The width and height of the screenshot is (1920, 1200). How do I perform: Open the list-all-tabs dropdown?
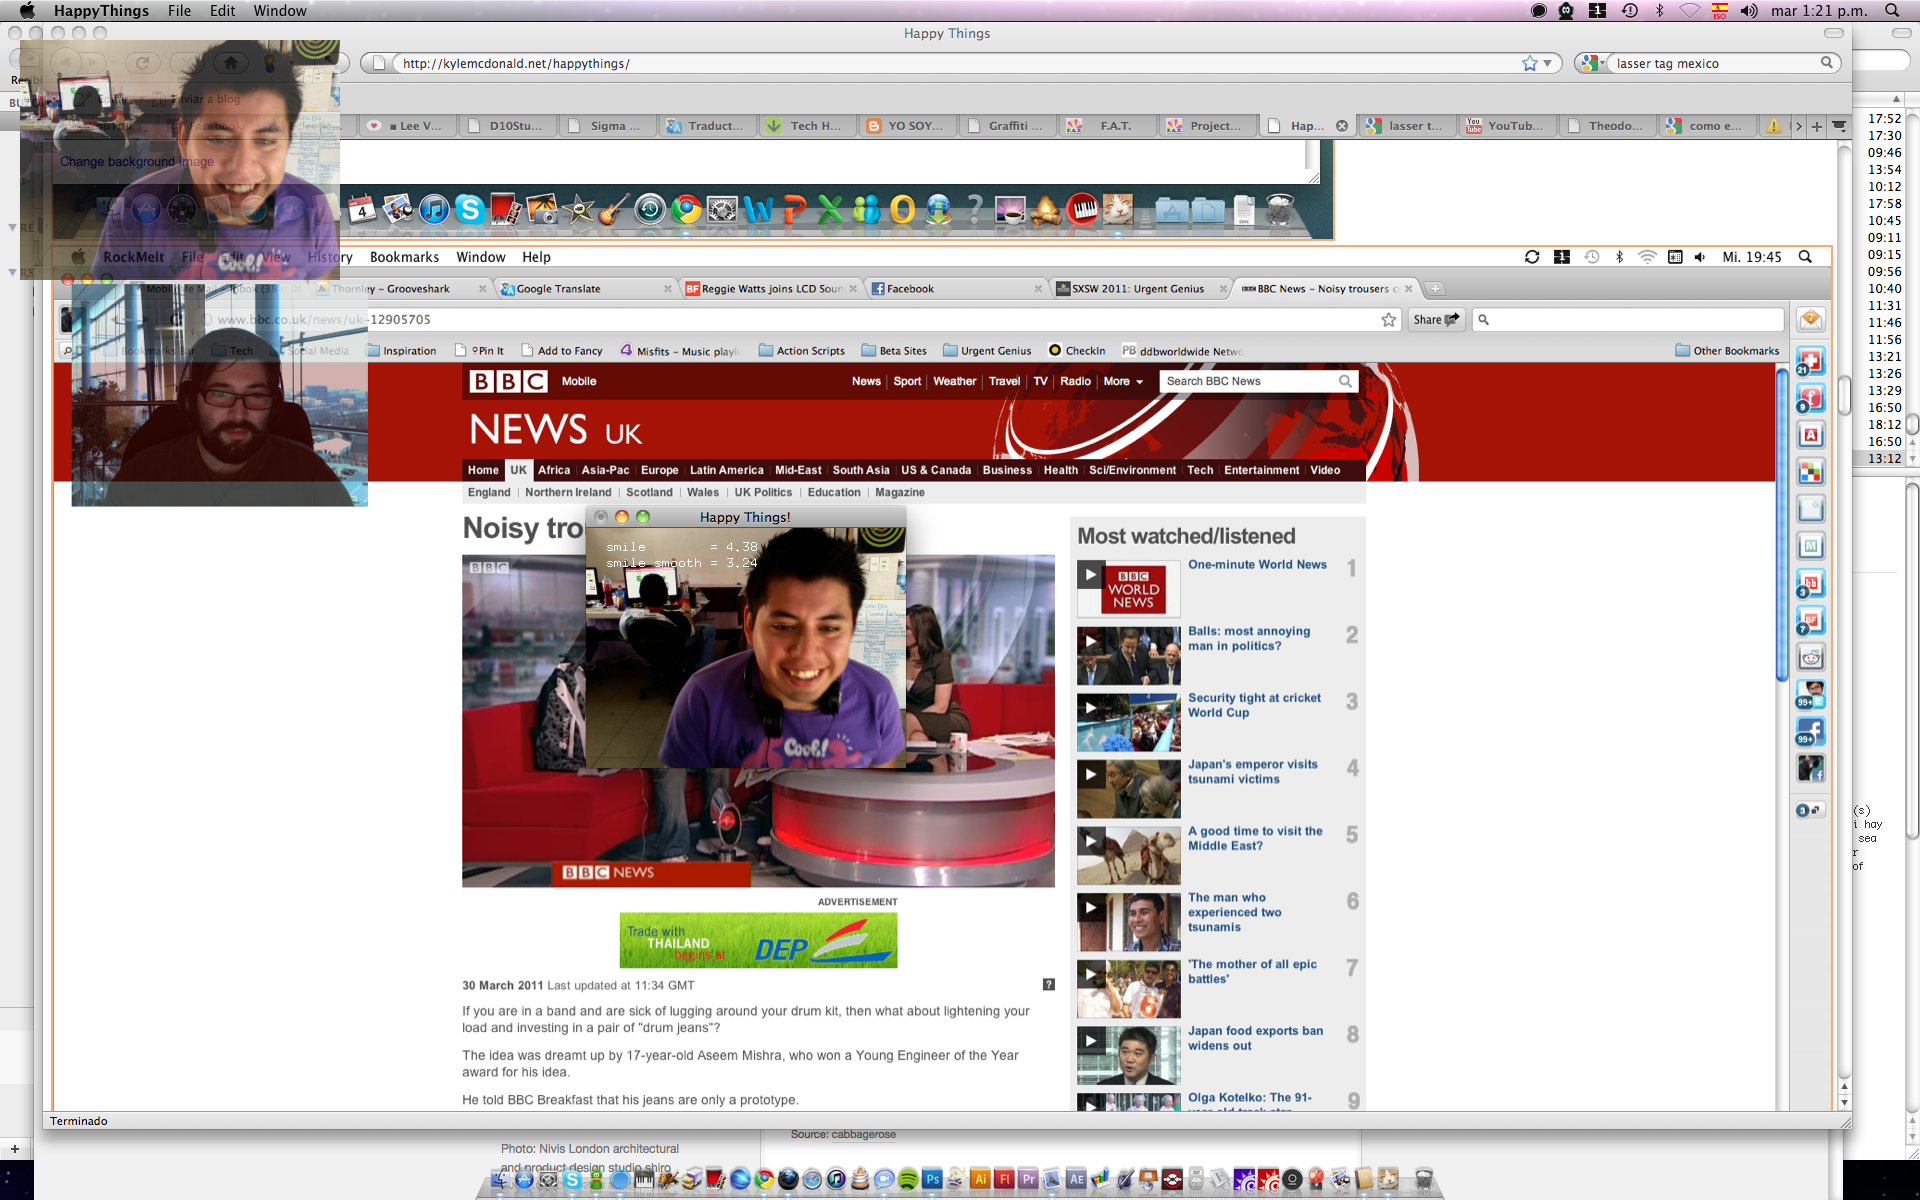tap(1839, 126)
